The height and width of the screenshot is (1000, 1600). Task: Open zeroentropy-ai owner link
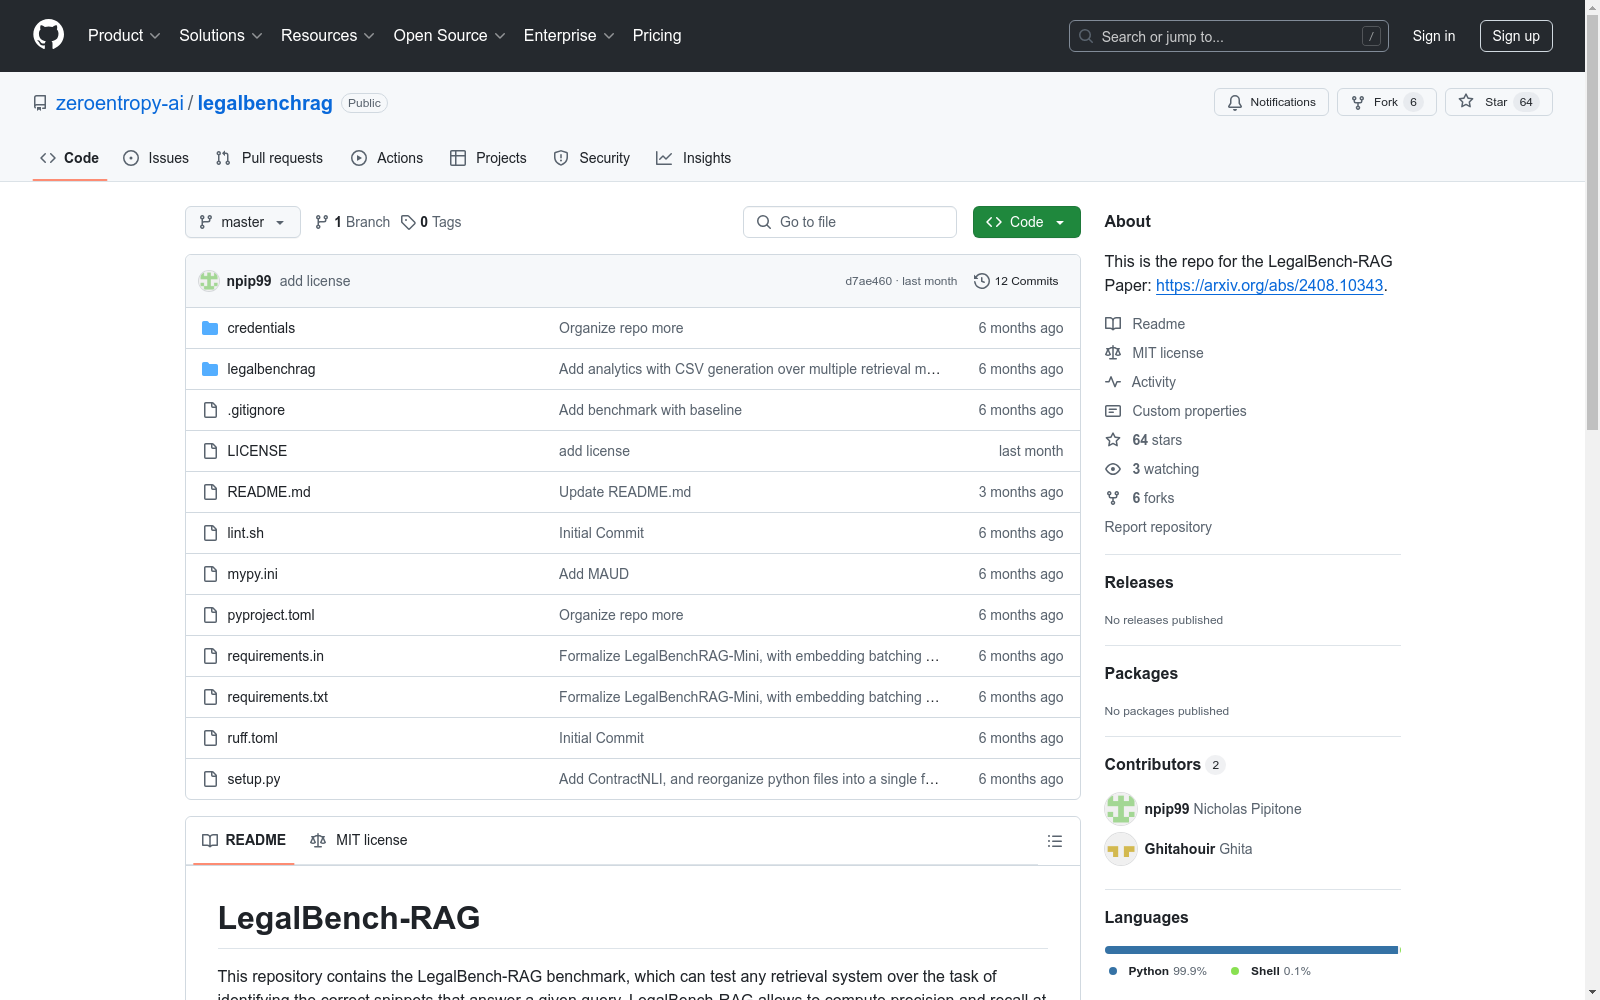pyautogui.click(x=120, y=103)
